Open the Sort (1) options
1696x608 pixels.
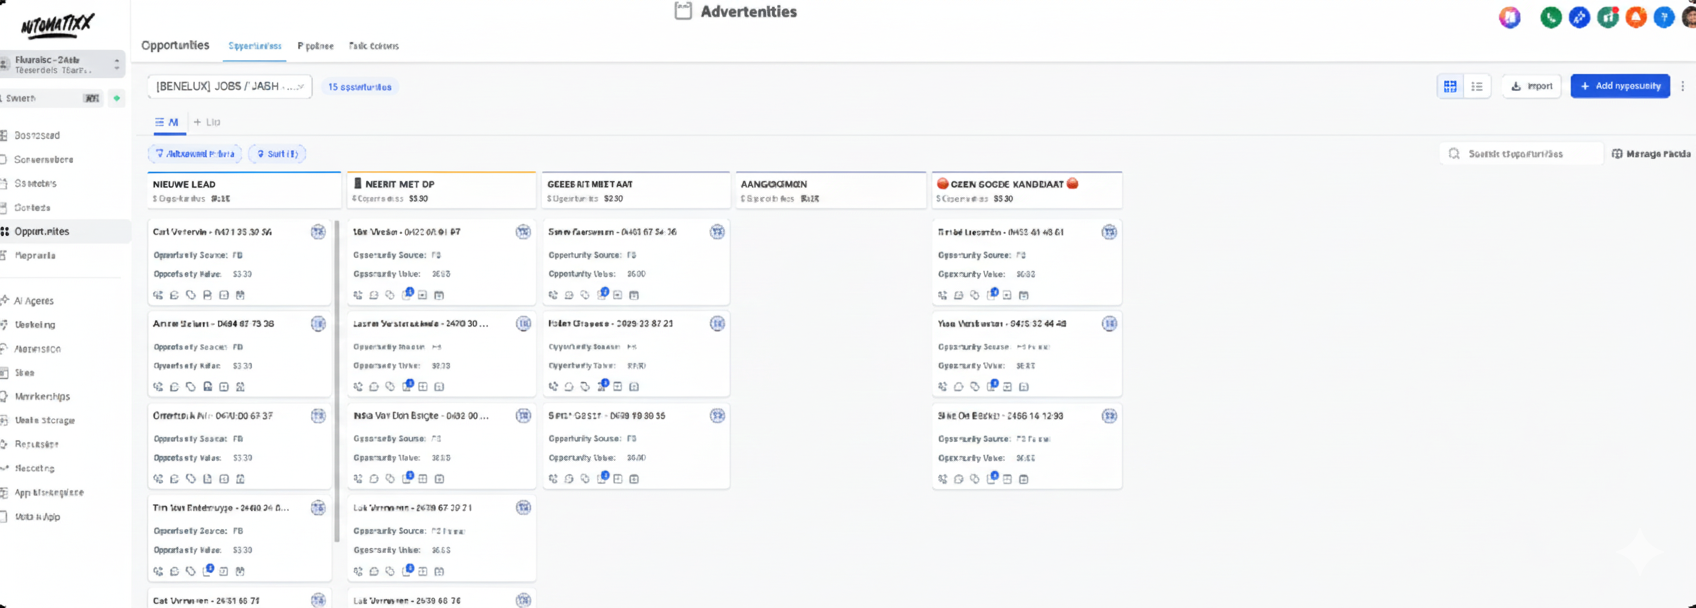277,154
